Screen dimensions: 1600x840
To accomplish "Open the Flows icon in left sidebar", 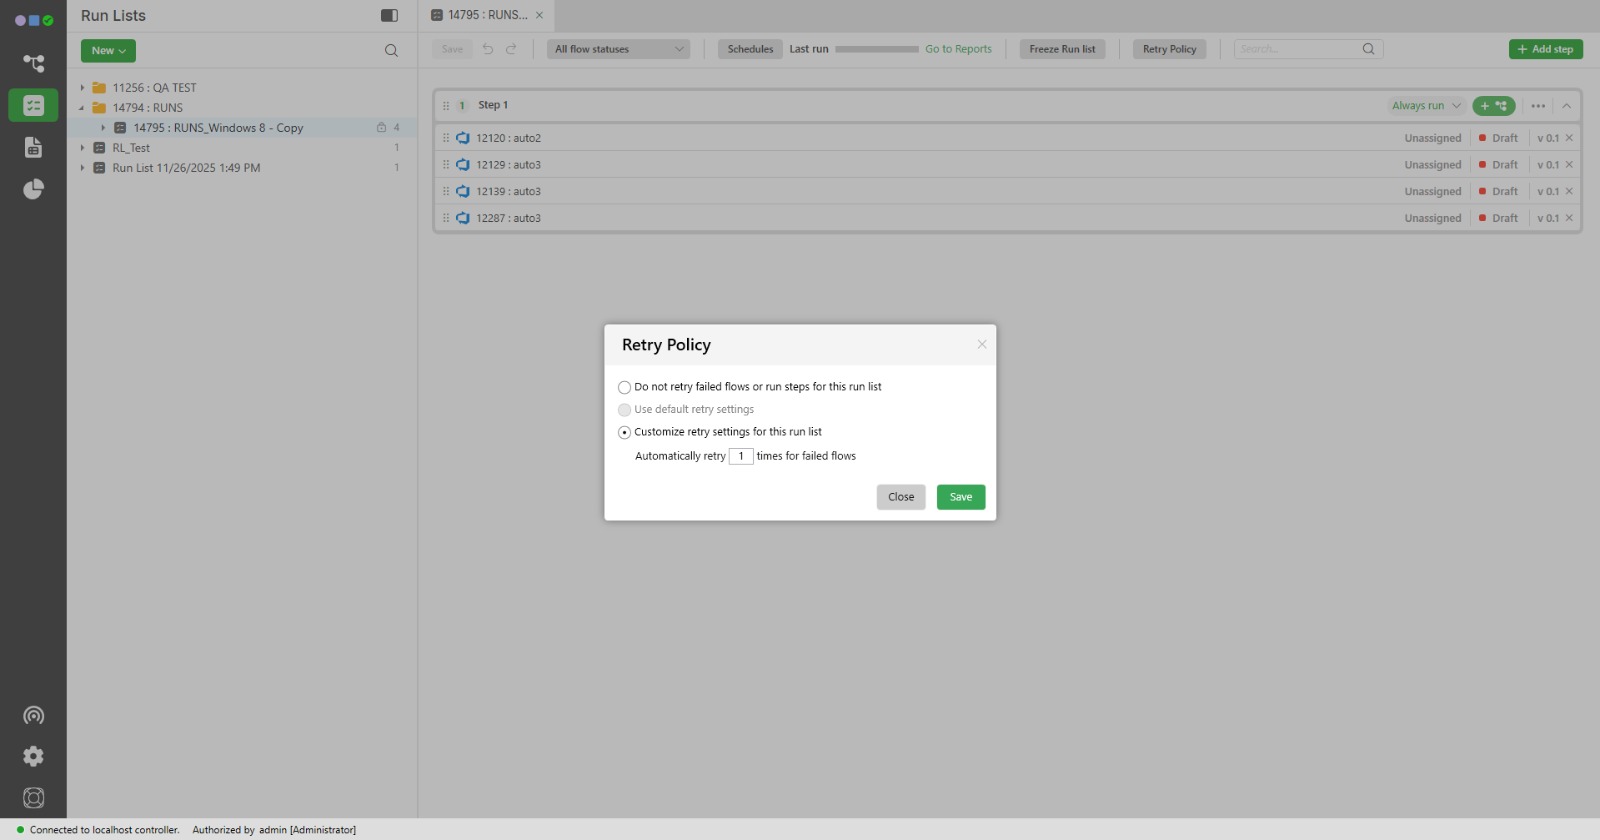I will pyautogui.click(x=33, y=63).
